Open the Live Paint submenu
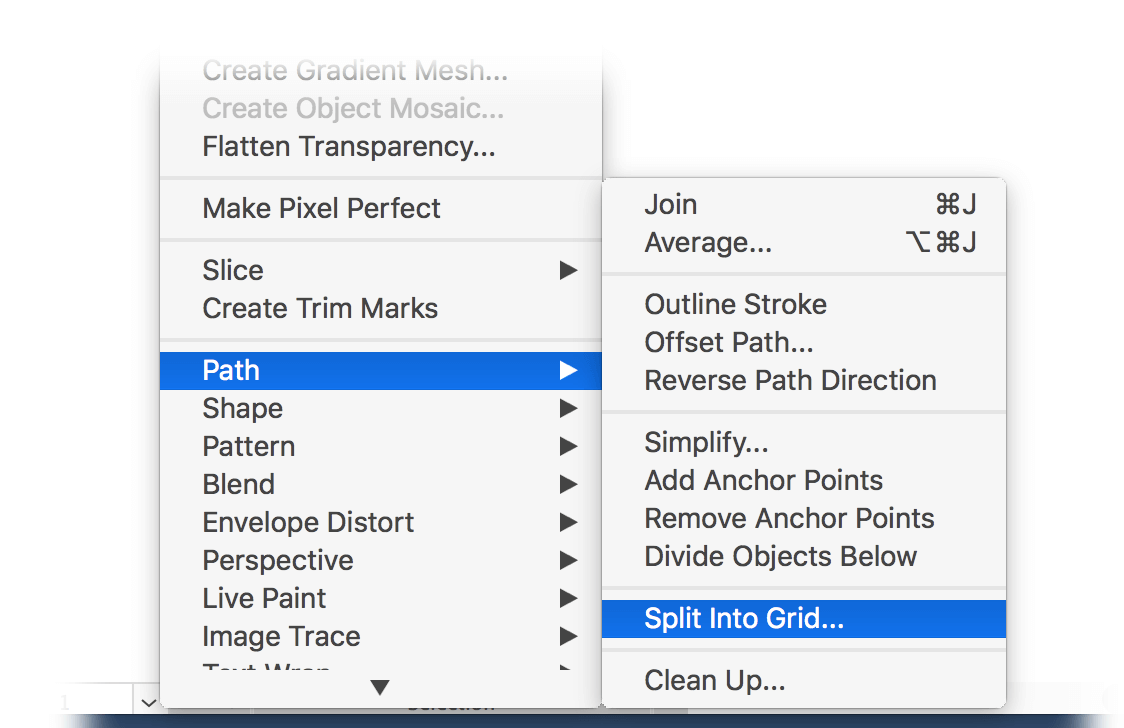The height and width of the screenshot is (728, 1124). point(381,598)
